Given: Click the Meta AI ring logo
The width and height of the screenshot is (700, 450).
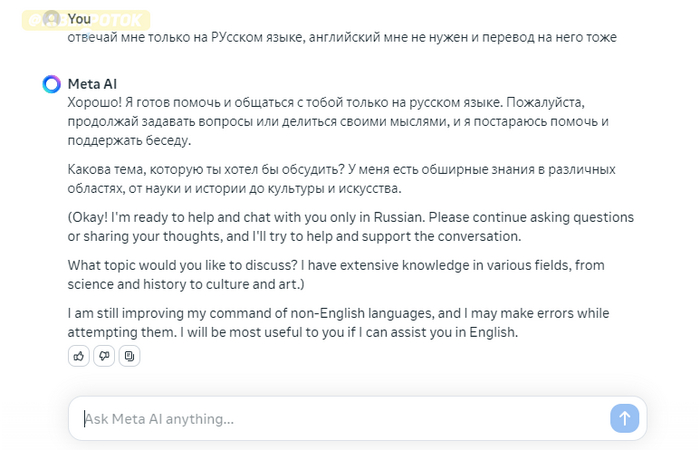Looking at the screenshot, I should (52, 84).
